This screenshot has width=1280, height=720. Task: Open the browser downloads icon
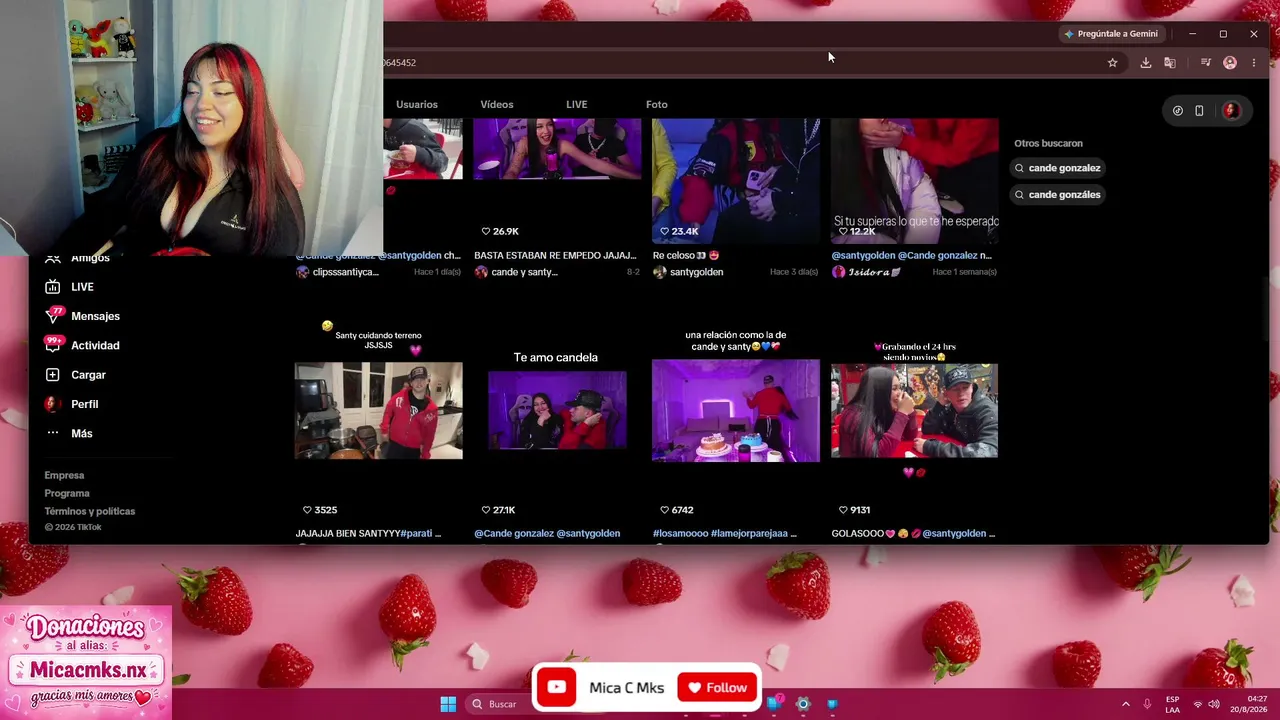point(1146,63)
